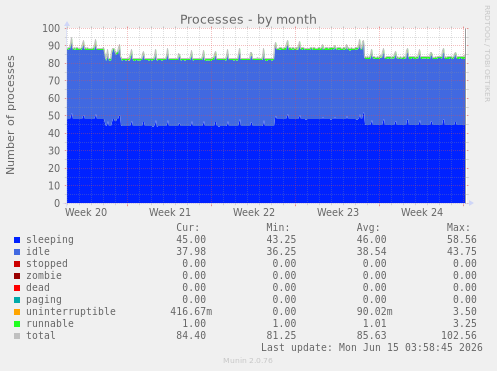Click the 'Avg:' column header
Viewport: 497px width, 371px height.
coord(368,228)
